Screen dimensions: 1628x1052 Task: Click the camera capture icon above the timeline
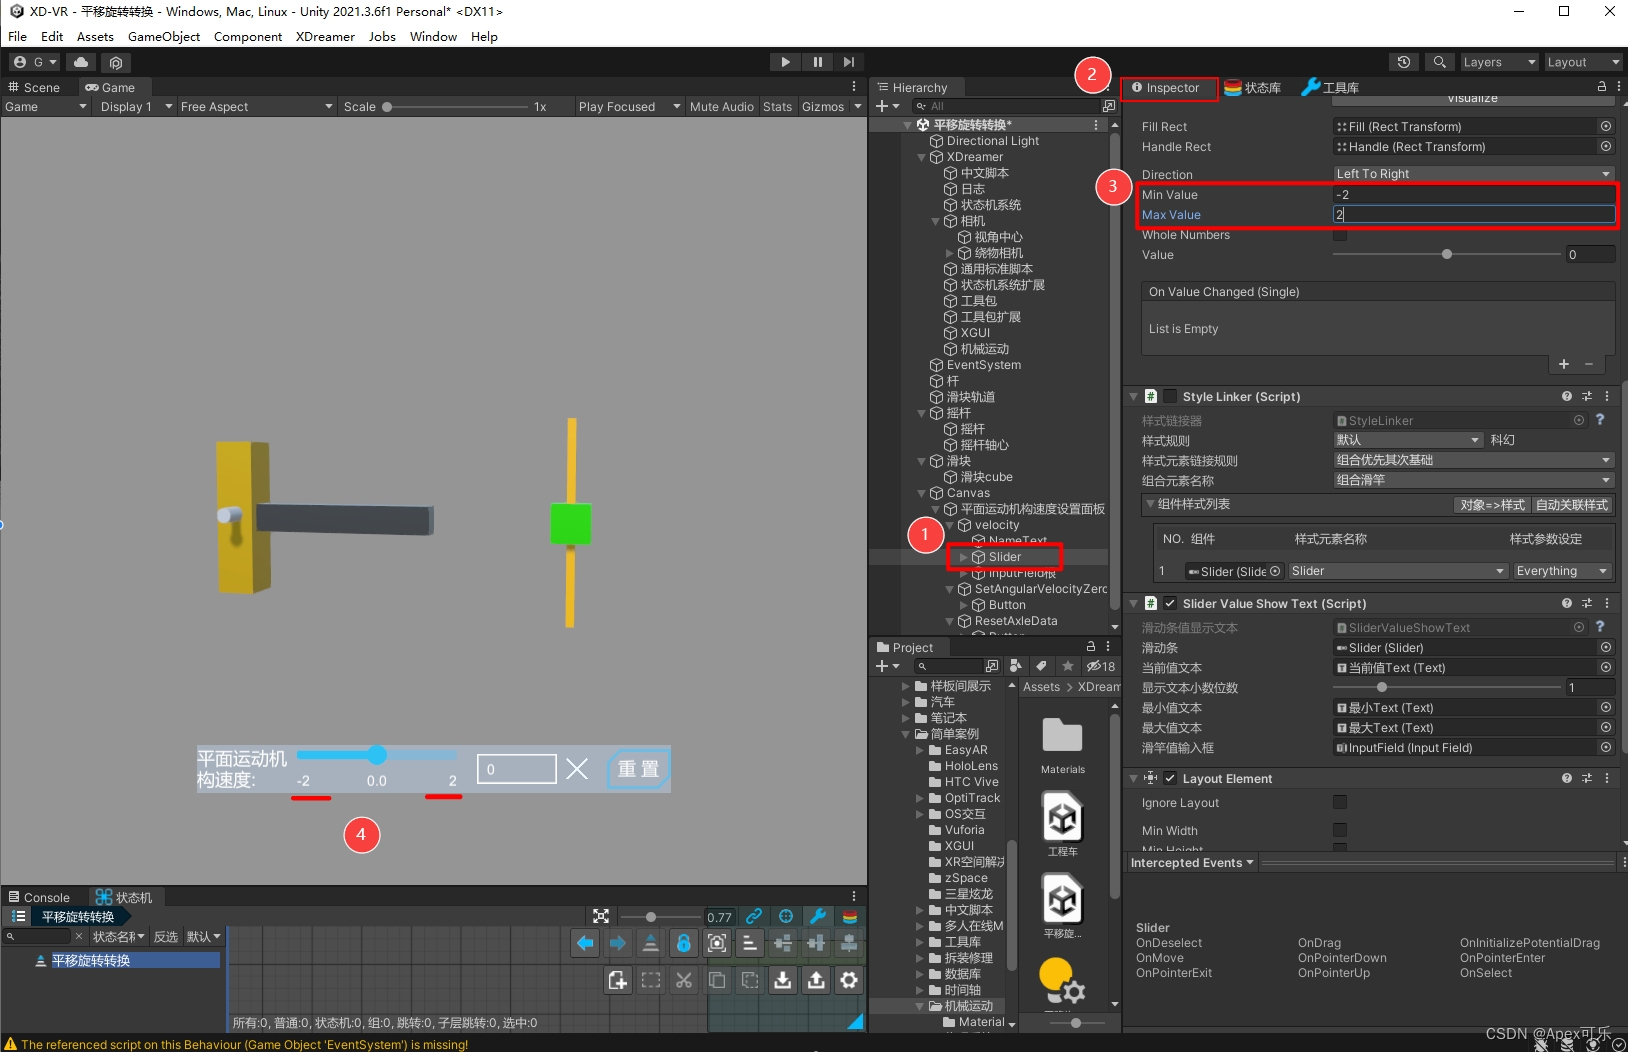717,943
